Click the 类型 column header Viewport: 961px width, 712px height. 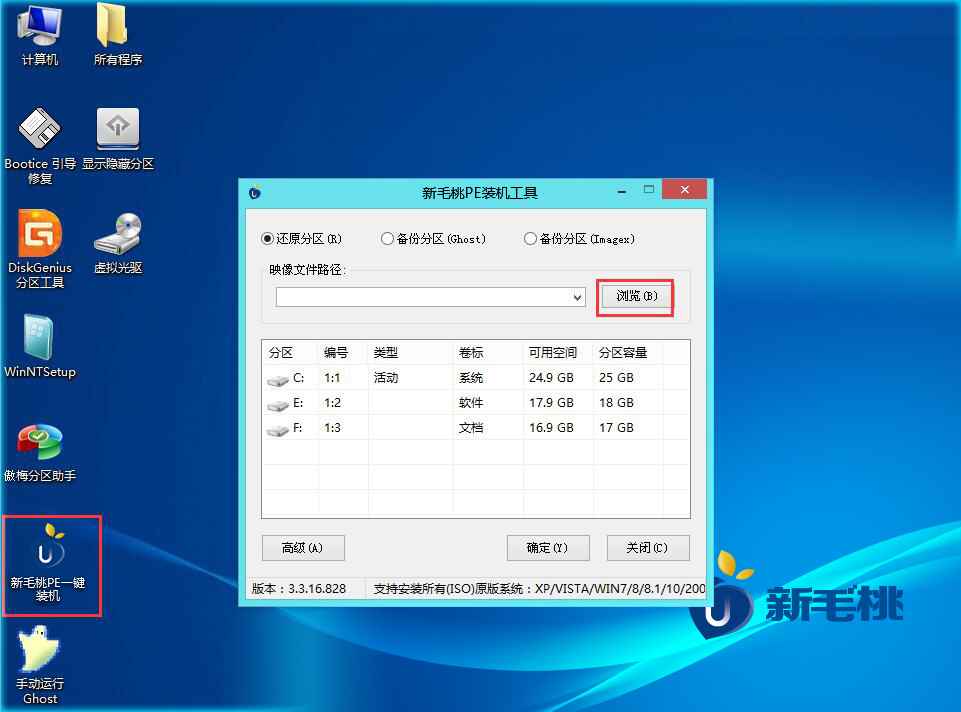point(411,353)
